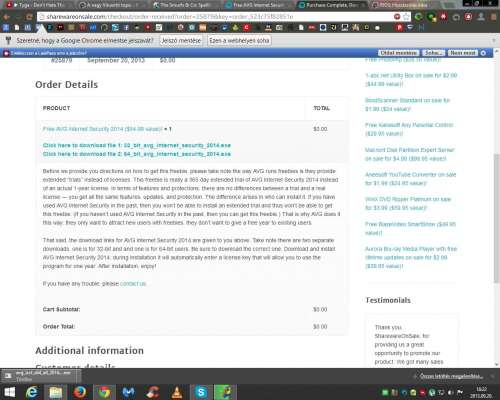Open sidebar link for Aurora Blu-ray Media Player
Viewport: 500px width, 400px height.
pos(411,257)
